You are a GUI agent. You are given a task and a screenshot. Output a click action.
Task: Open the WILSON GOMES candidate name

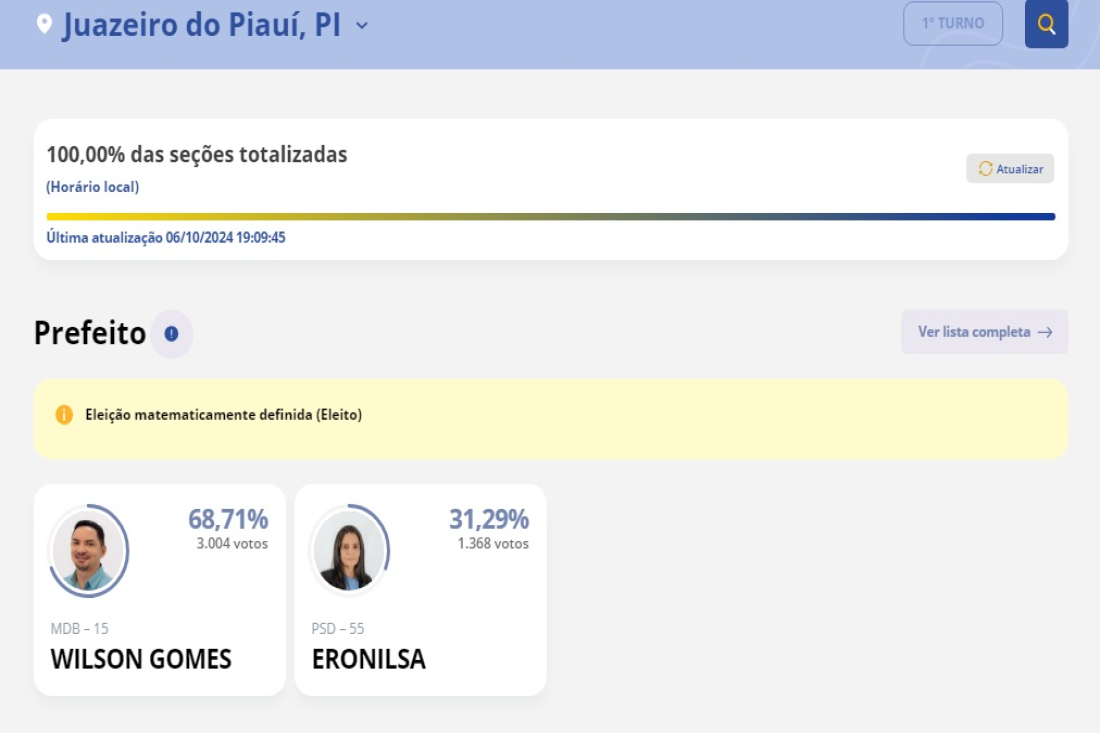141,659
